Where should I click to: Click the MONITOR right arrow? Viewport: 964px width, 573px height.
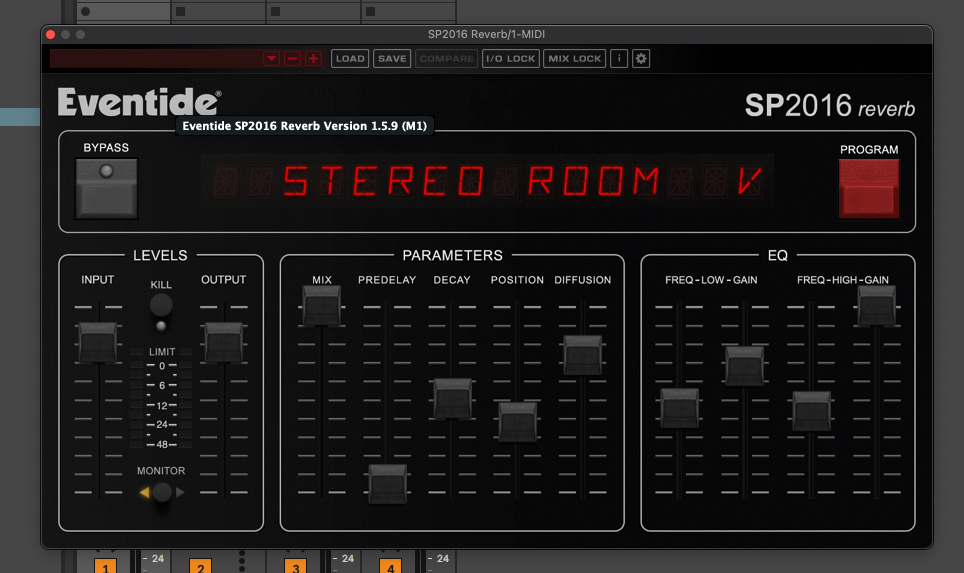(181, 492)
